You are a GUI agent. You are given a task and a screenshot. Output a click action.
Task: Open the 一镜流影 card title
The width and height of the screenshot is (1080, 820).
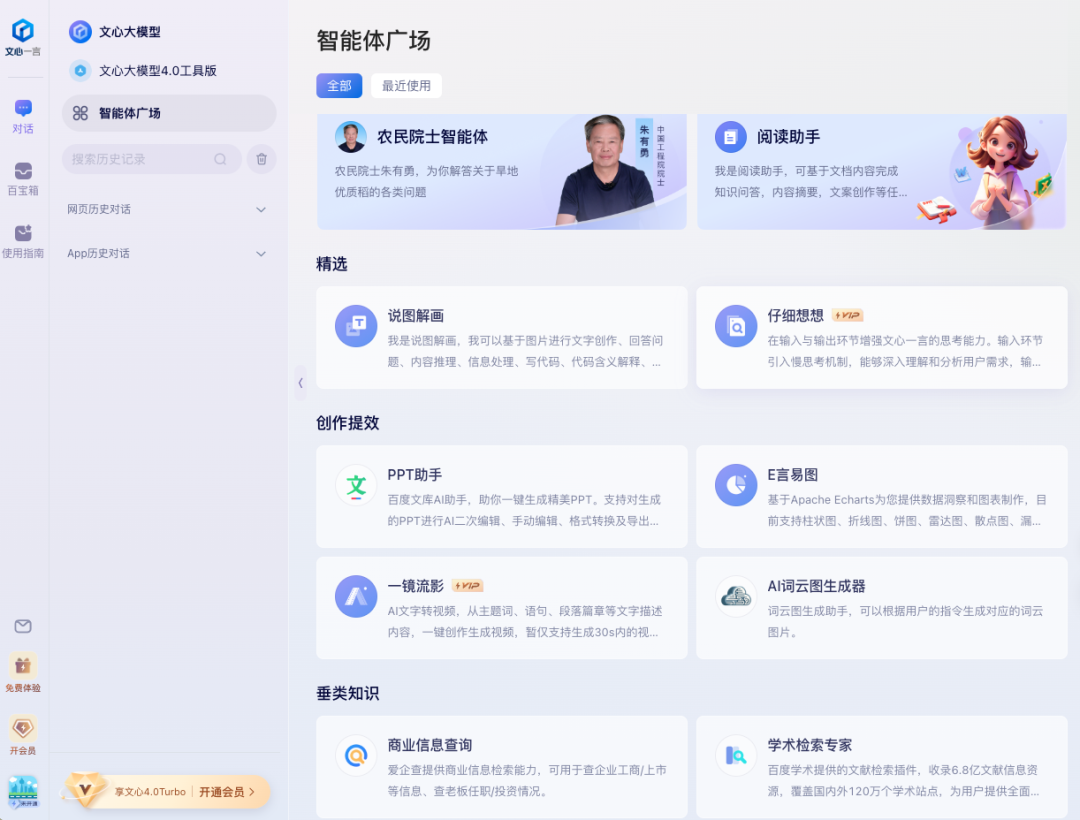pyautogui.click(x=415, y=586)
